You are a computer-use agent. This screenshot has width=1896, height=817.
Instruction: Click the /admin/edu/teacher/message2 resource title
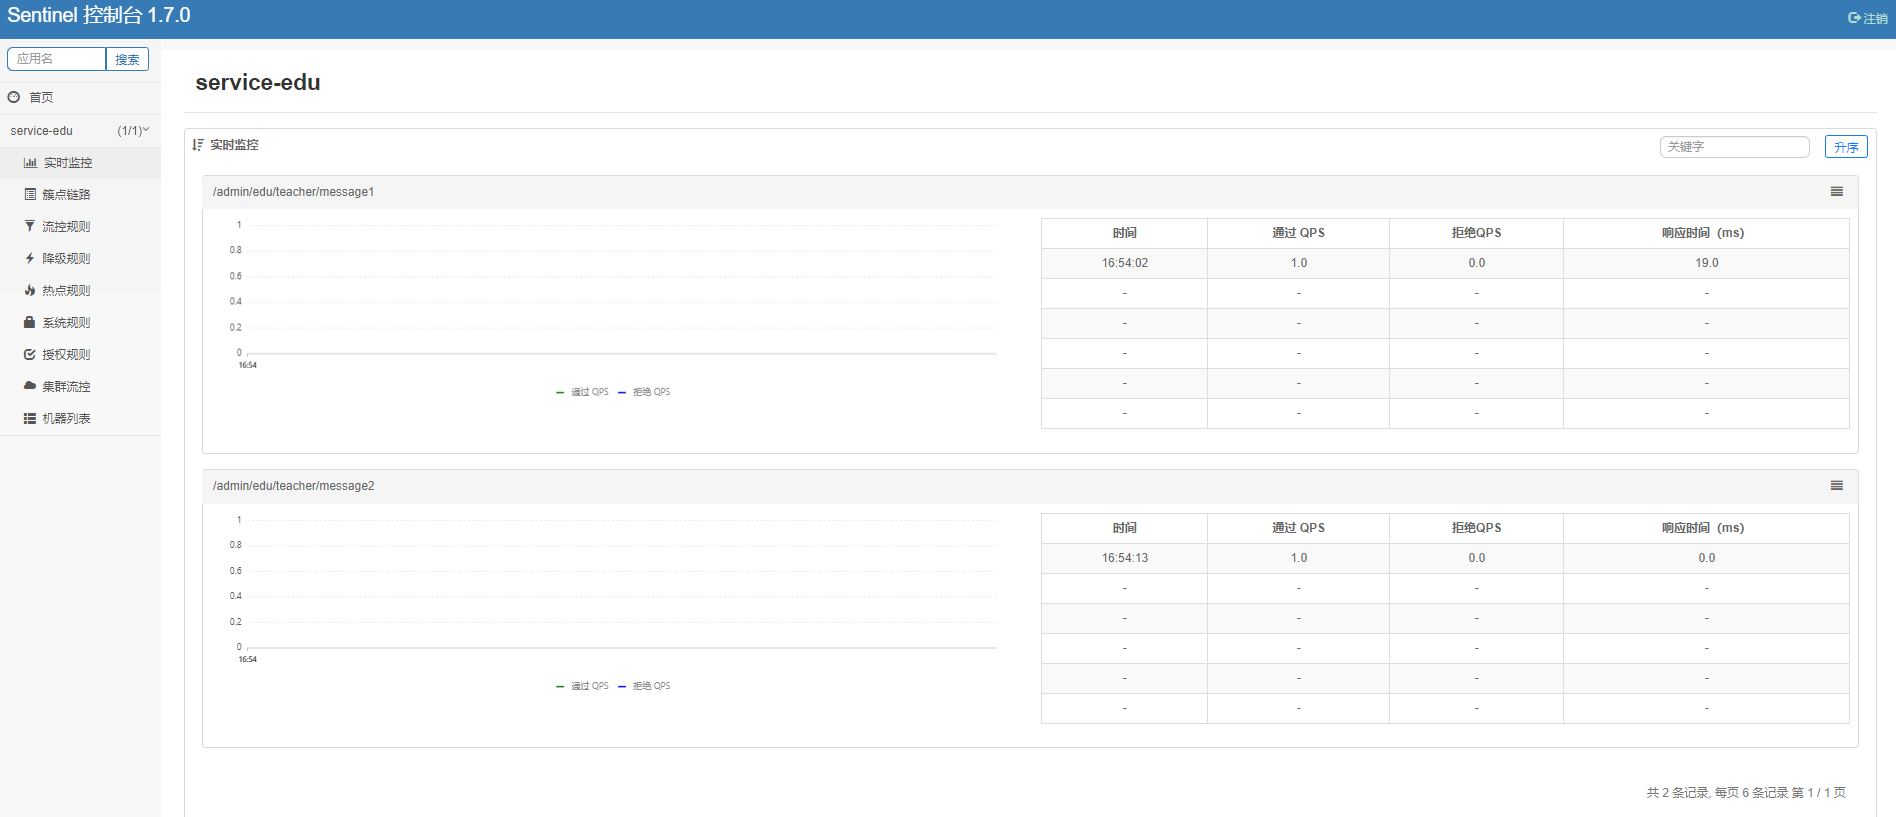point(293,486)
